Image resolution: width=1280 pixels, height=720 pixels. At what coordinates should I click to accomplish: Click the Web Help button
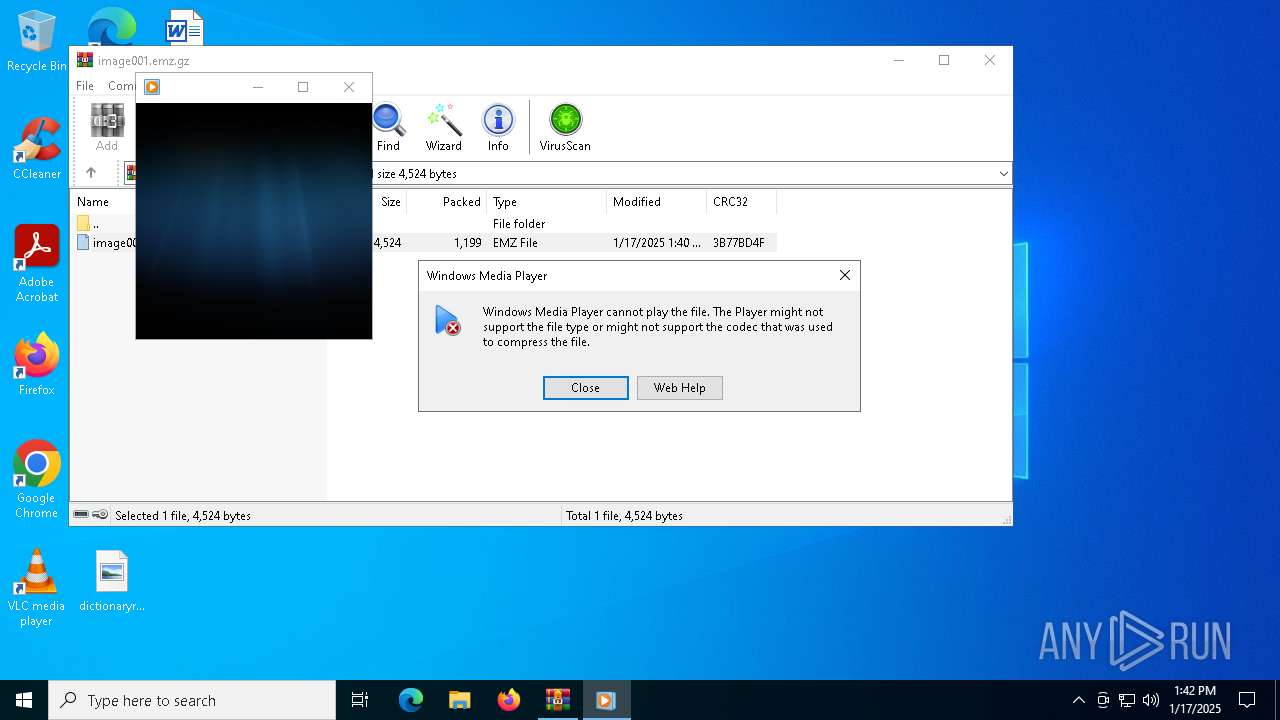(680, 388)
